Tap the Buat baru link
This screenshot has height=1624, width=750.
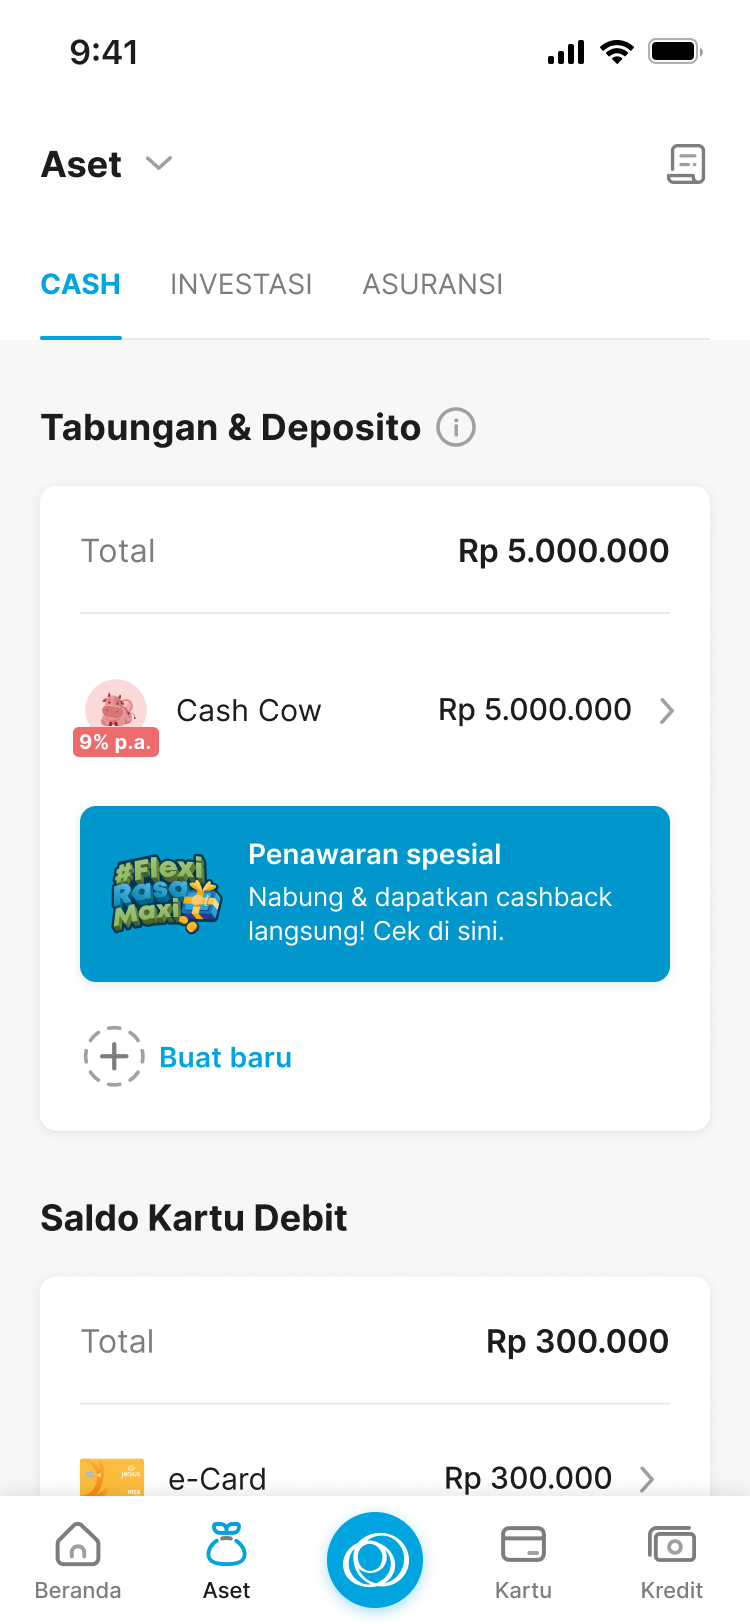(x=226, y=1057)
